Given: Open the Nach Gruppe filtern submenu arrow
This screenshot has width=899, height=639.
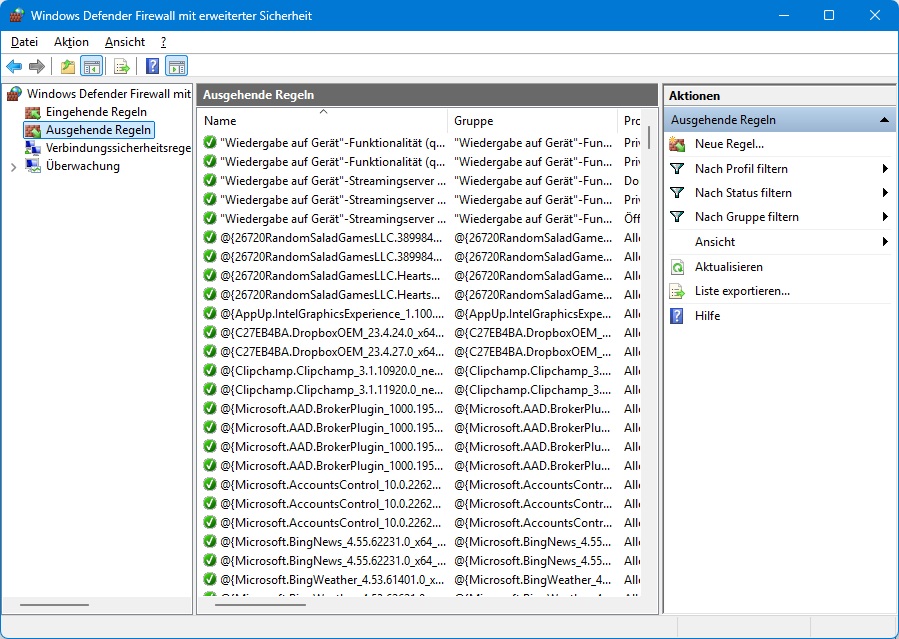Looking at the screenshot, I should (885, 217).
